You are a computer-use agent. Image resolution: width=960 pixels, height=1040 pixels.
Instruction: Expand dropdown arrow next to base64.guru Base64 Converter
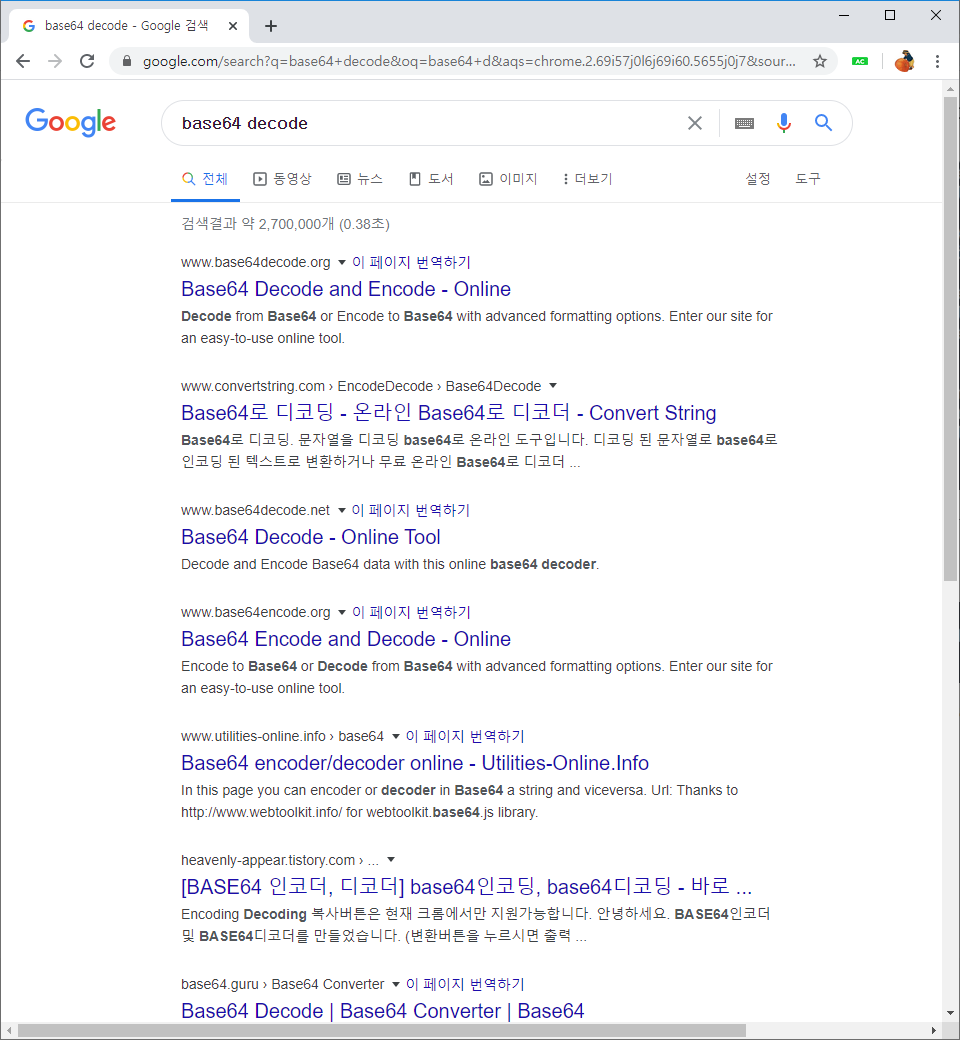point(395,984)
